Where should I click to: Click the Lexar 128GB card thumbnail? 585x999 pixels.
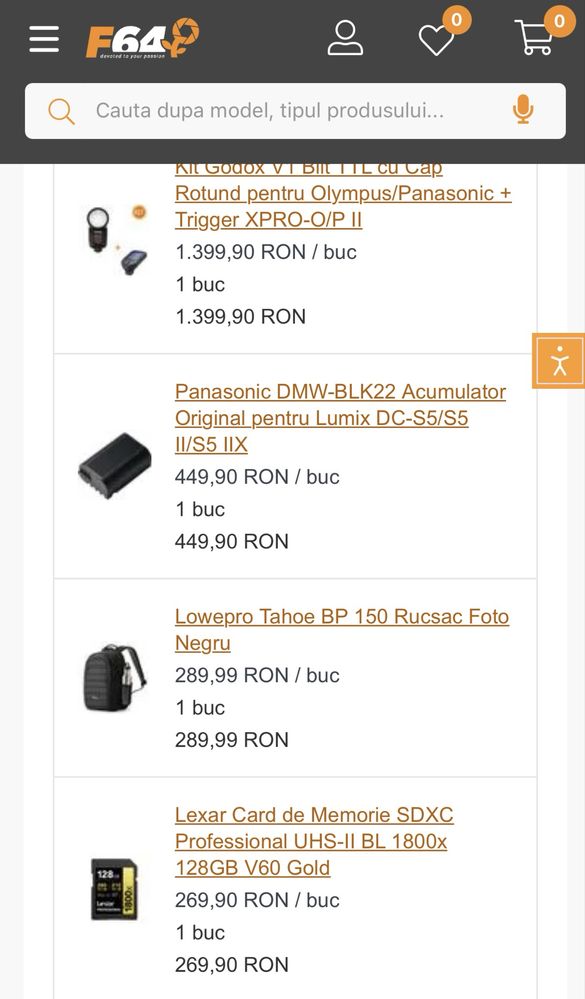coord(115,889)
